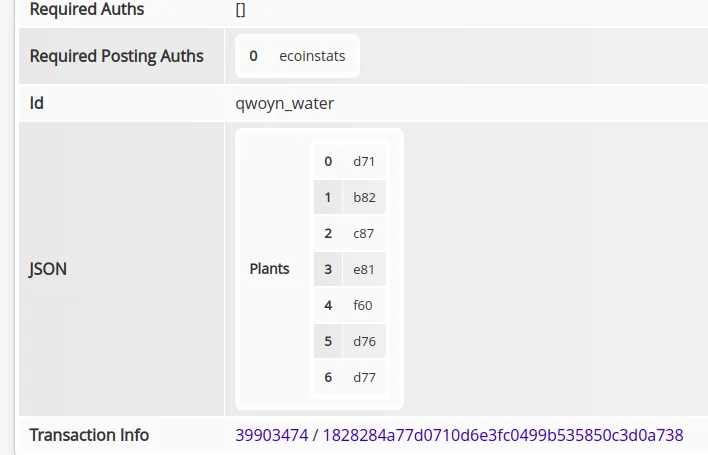Click the Id row label
Screen dimensions: 708x455
point(36,102)
